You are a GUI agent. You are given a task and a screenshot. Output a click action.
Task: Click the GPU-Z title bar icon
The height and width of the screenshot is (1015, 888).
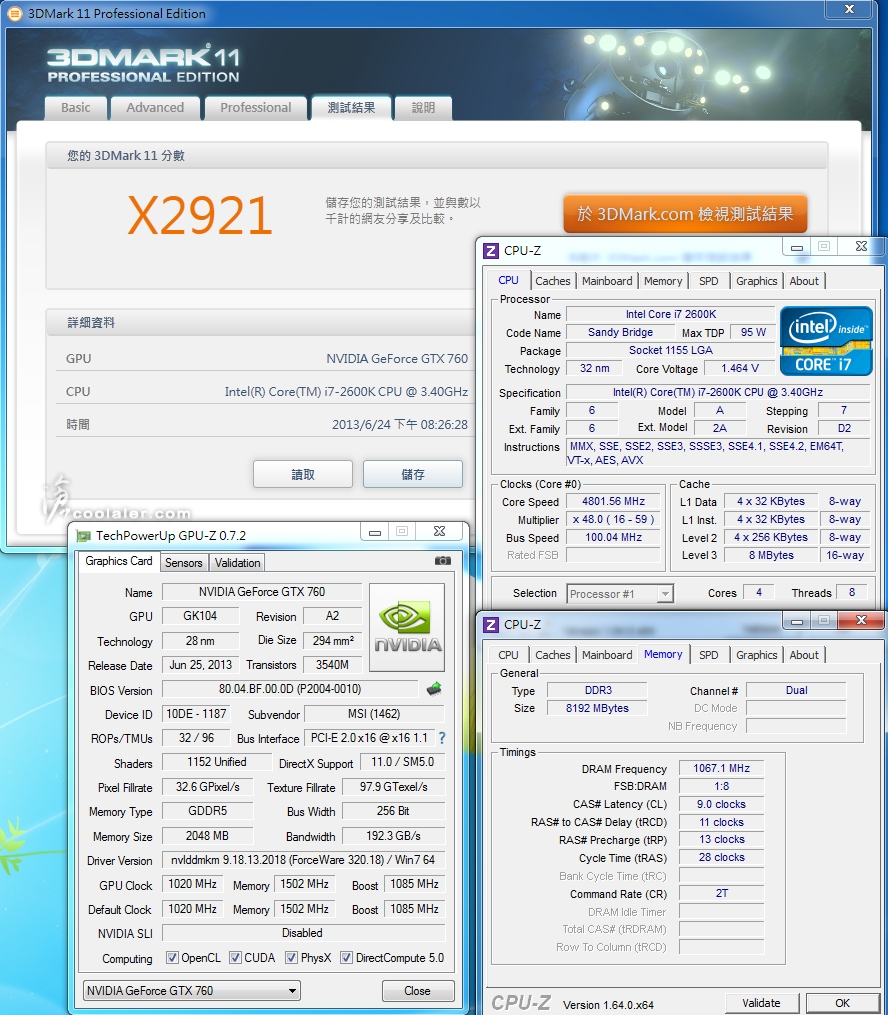coord(83,535)
